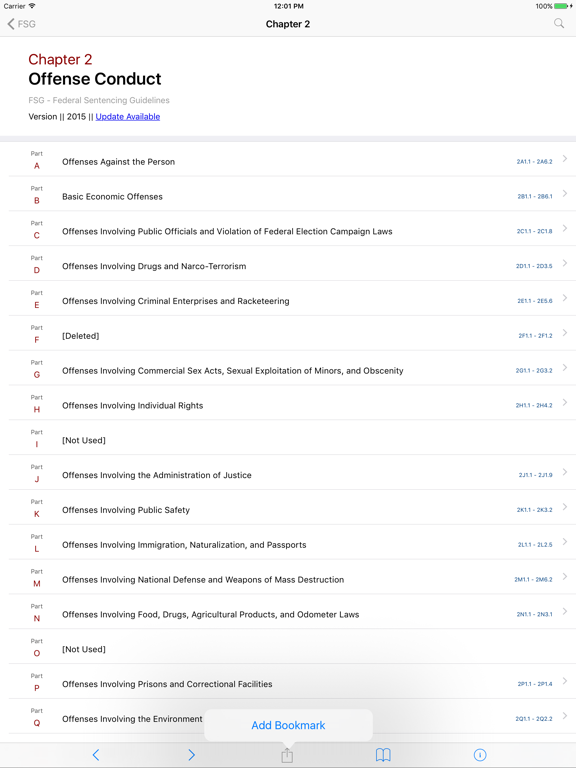Tap the share icon in bottom toolbar
Screen dimensions: 576x768
pos(288,755)
